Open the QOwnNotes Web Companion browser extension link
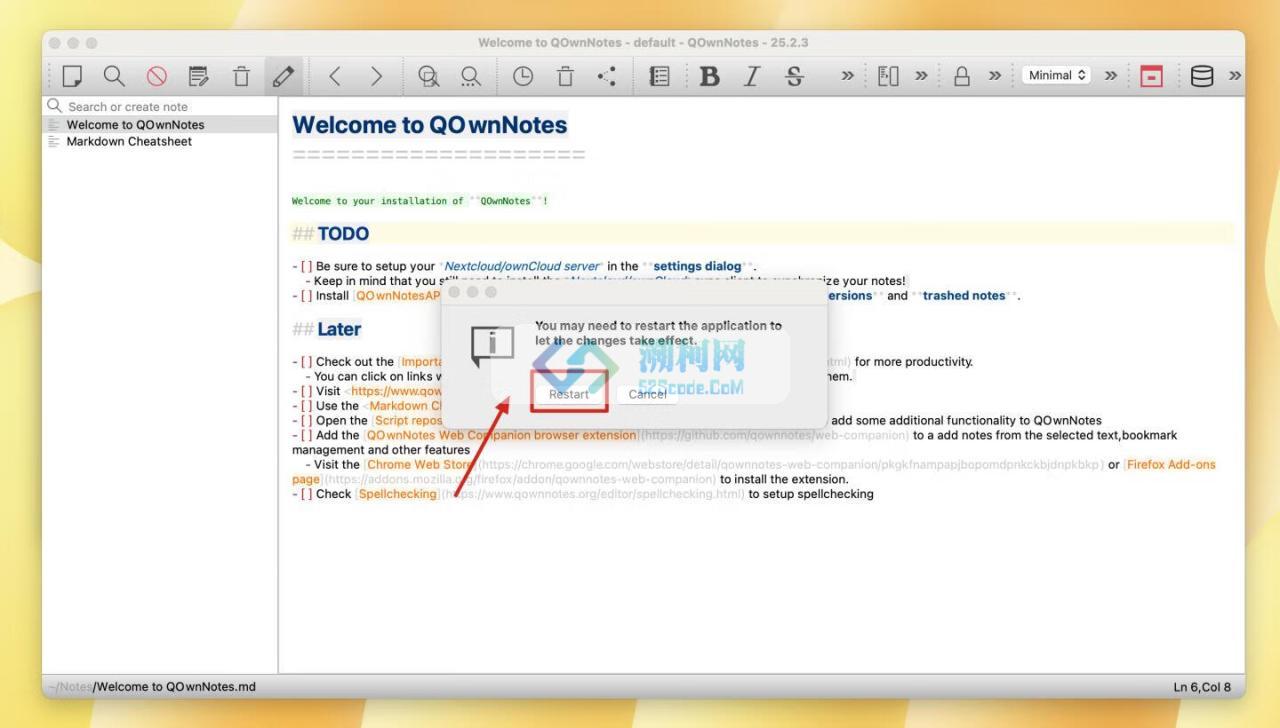This screenshot has height=728, width=1280. click(x=502, y=436)
